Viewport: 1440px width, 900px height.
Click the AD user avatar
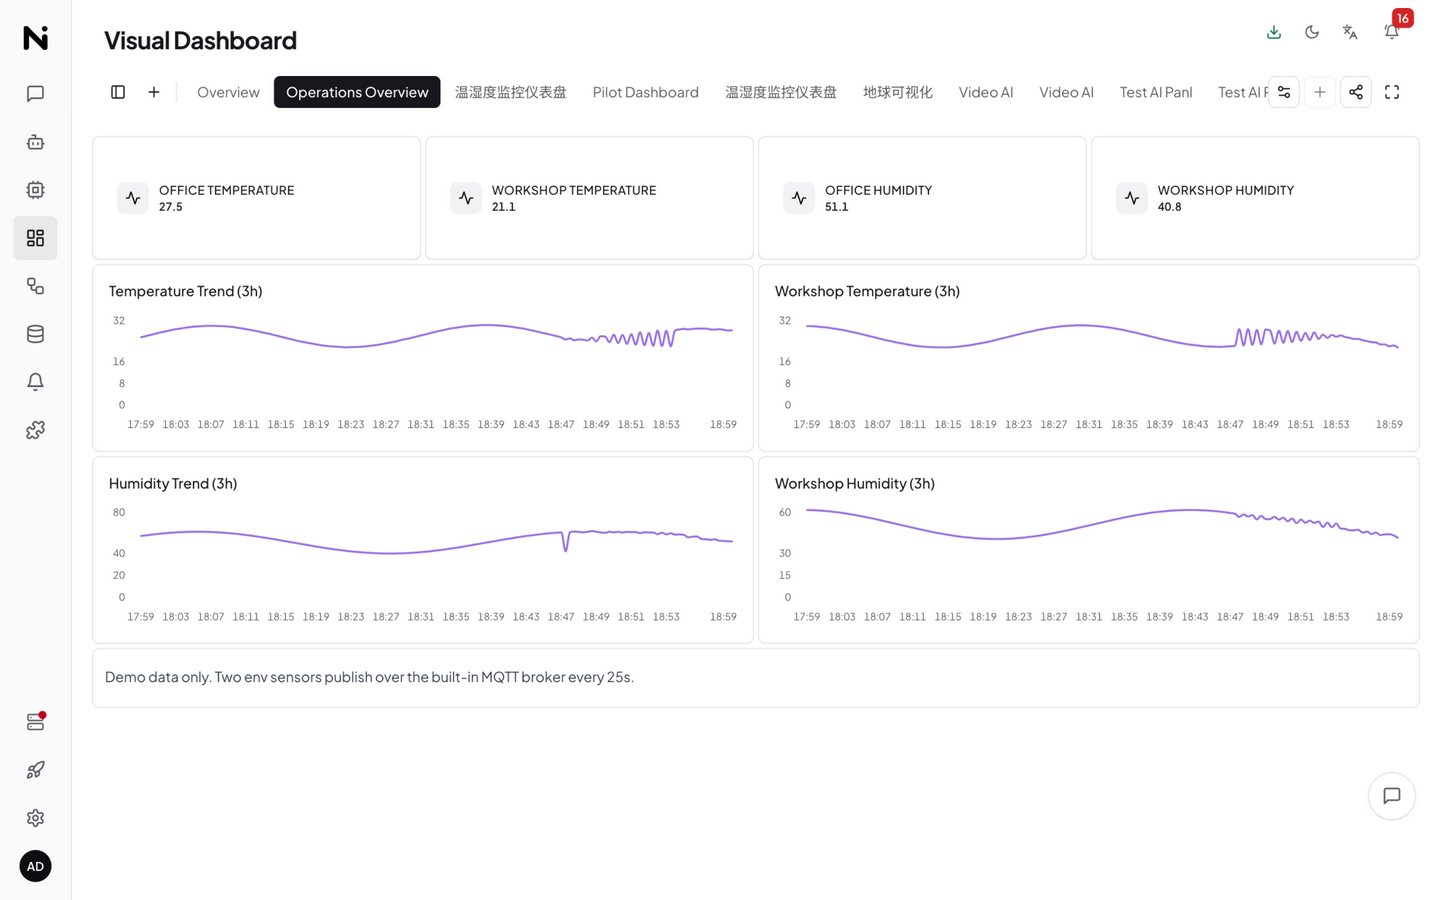35,866
